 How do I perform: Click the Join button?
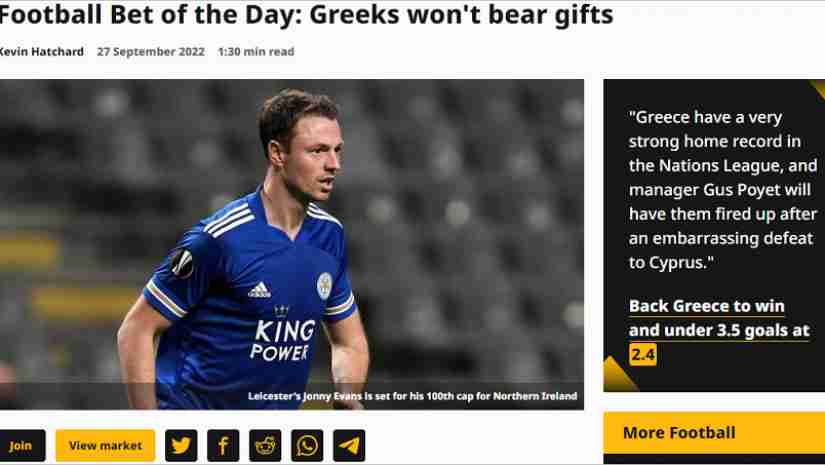(21, 446)
